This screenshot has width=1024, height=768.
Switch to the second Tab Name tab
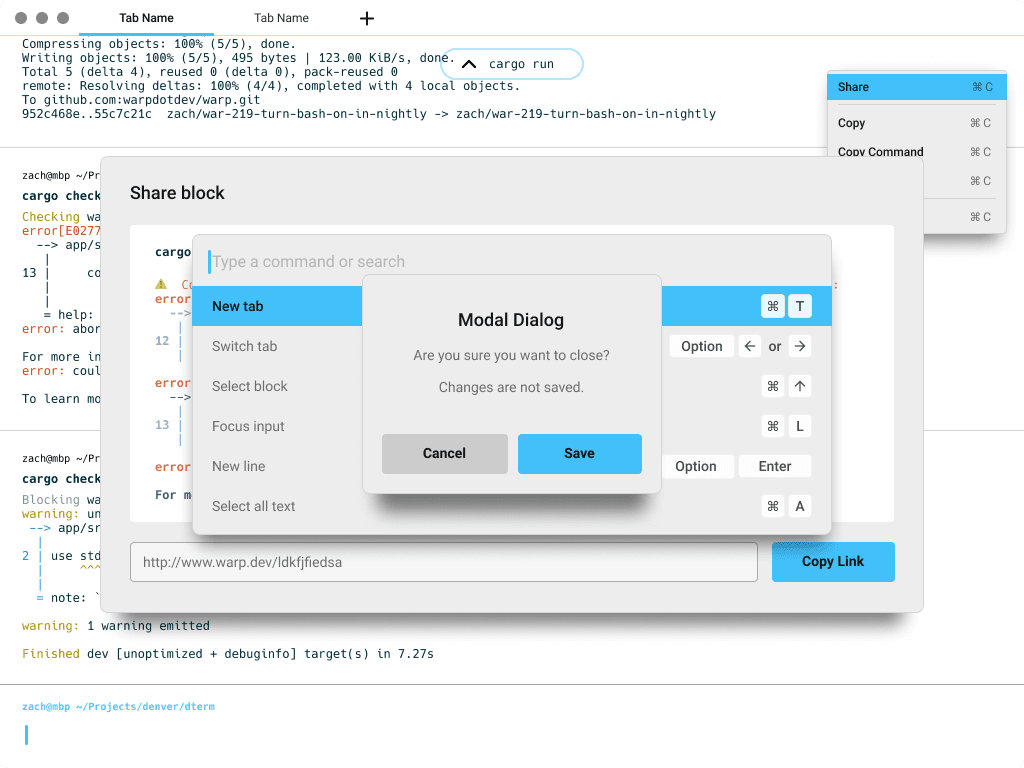281,18
